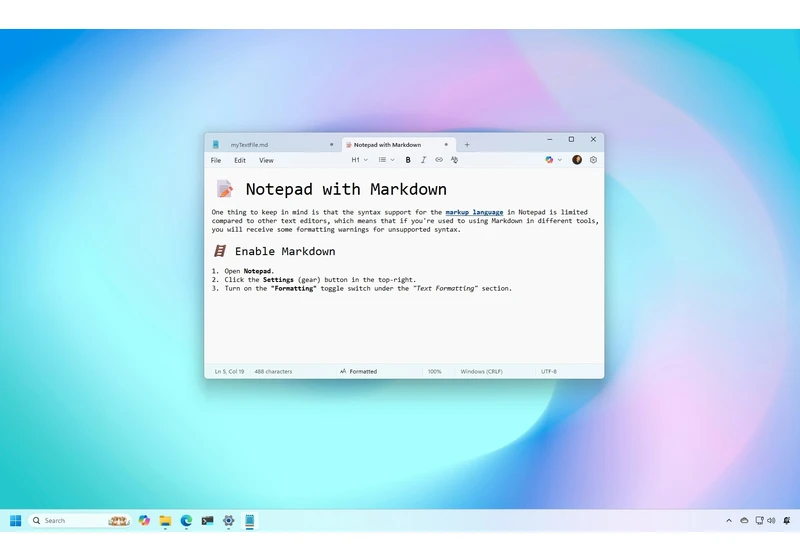Open the account profile picture
The image size is (800, 560).
tap(577, 160)
